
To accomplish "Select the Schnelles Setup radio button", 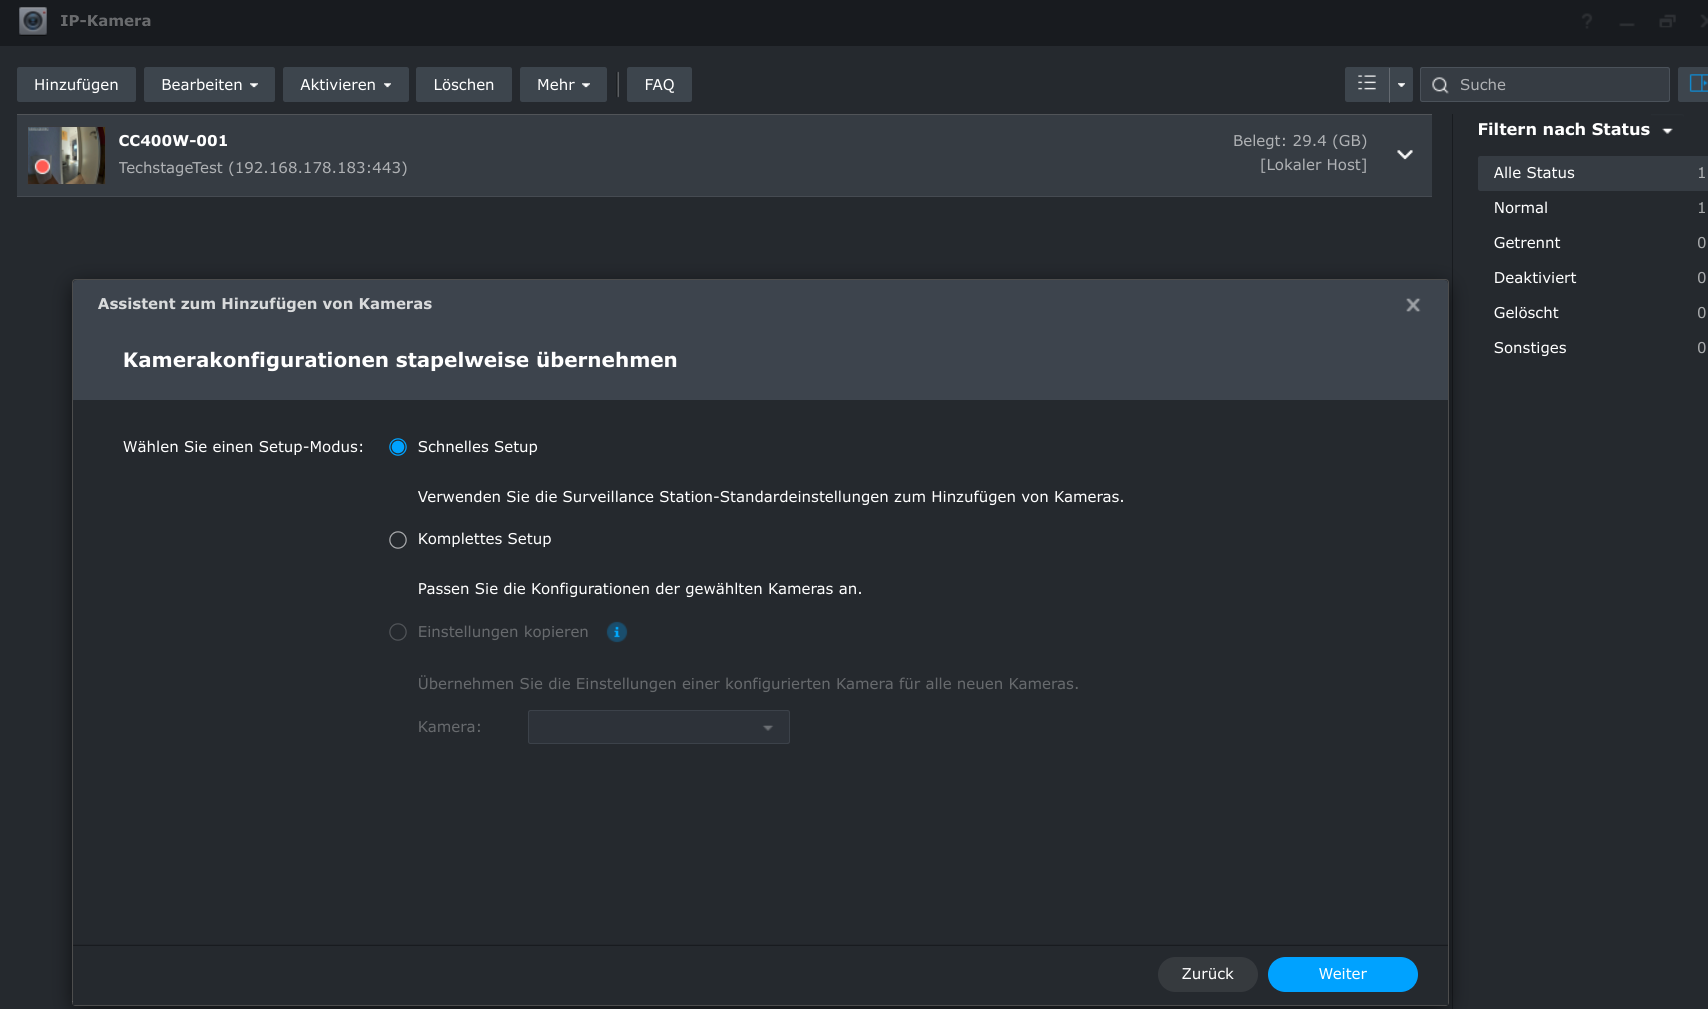I will [398, 447].
